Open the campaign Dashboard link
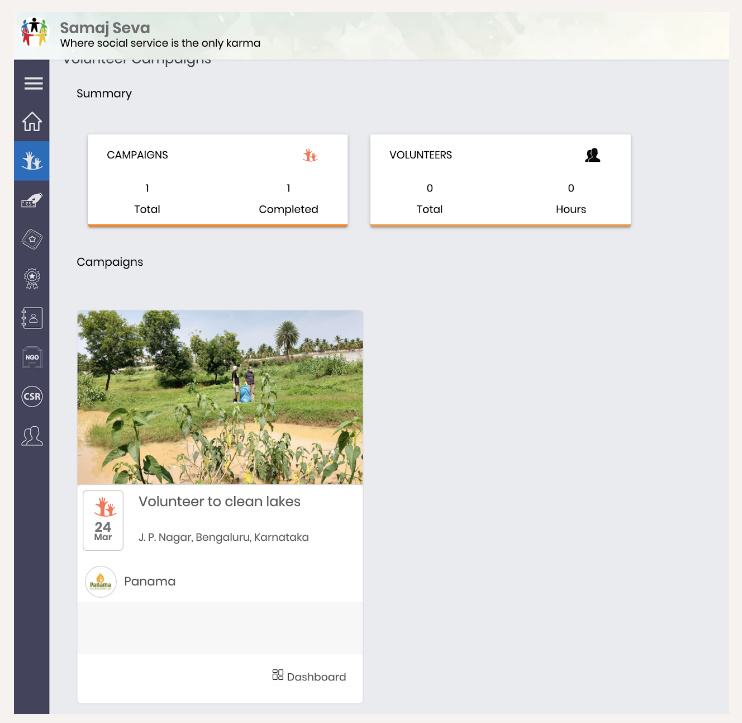Image resolution: width=742 pixels, height=723 pixels. [309, 676]
